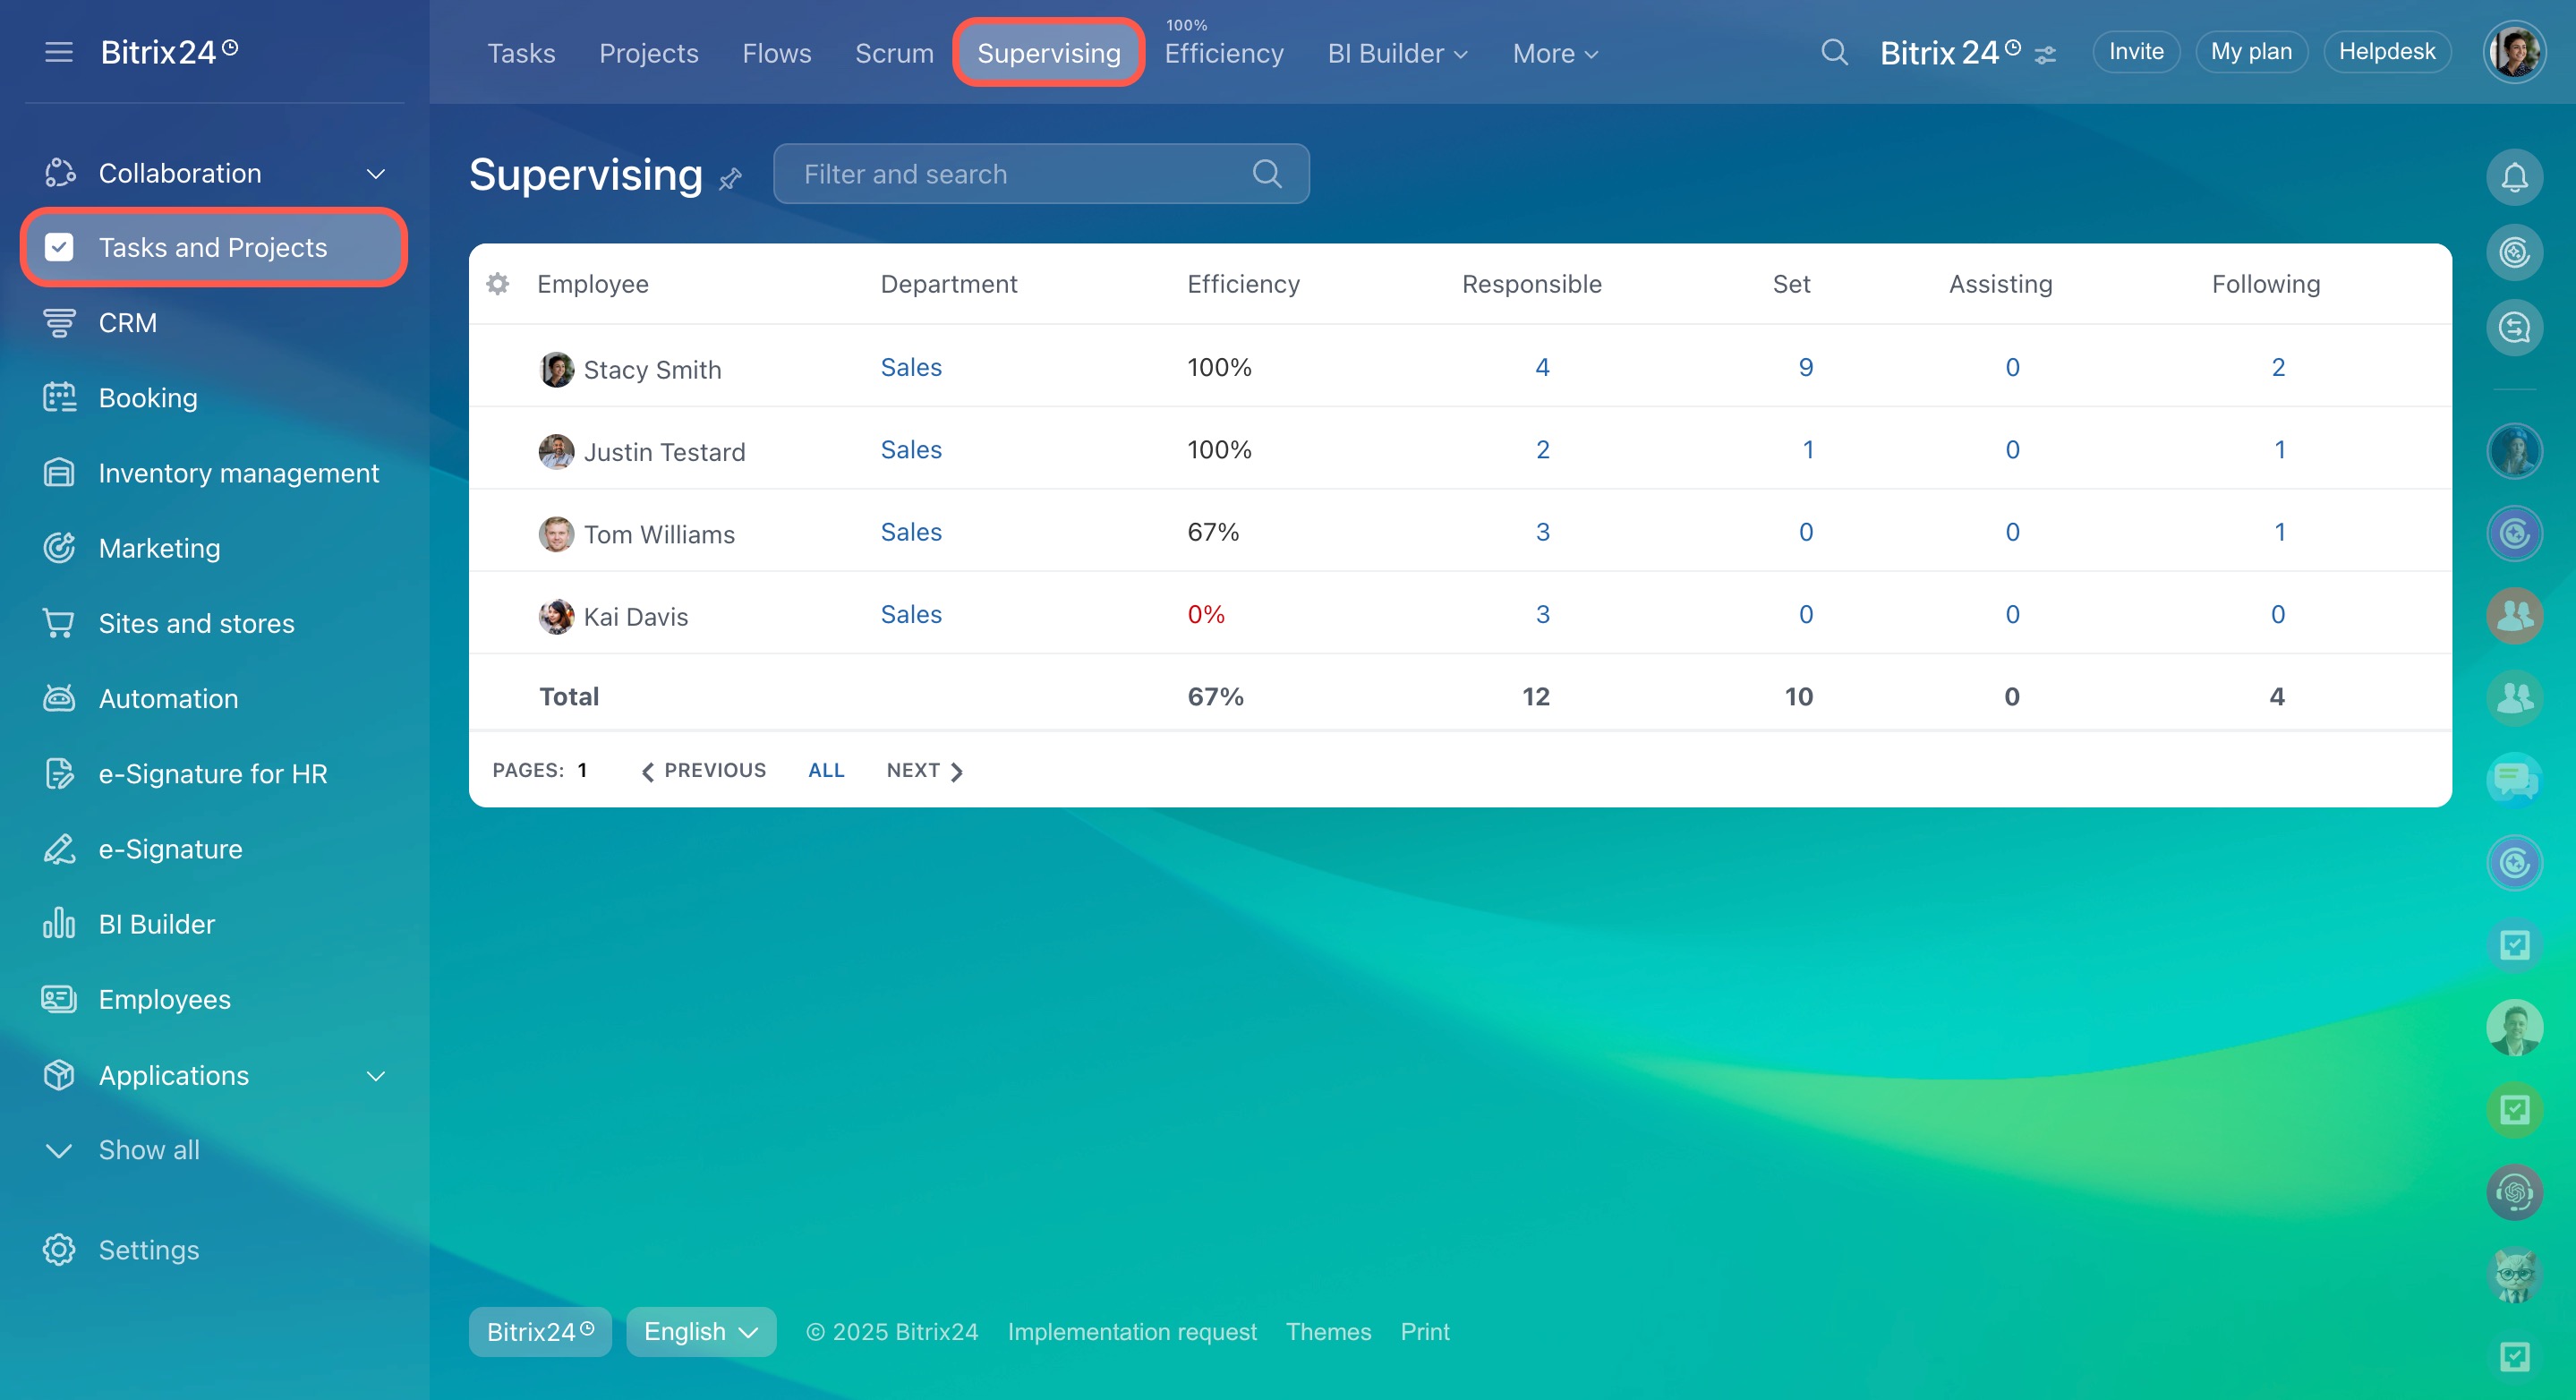
Task: Click the My plan button
Action: pos(2251,52)
